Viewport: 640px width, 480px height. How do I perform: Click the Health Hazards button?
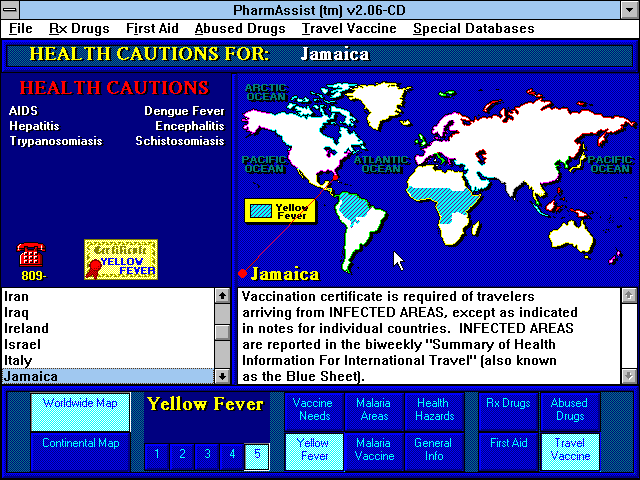434,412
